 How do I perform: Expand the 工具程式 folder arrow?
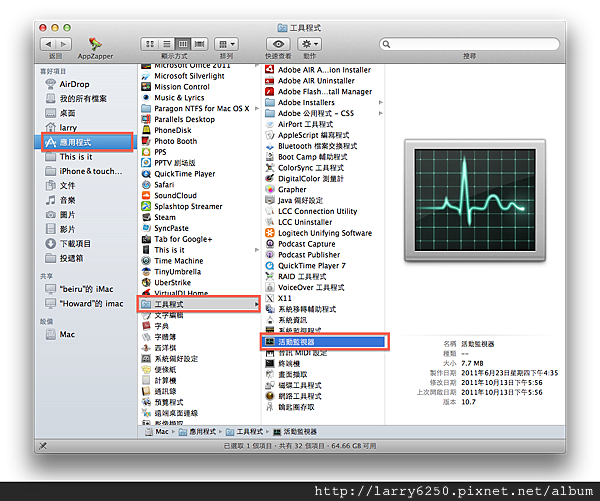point(257,304)
